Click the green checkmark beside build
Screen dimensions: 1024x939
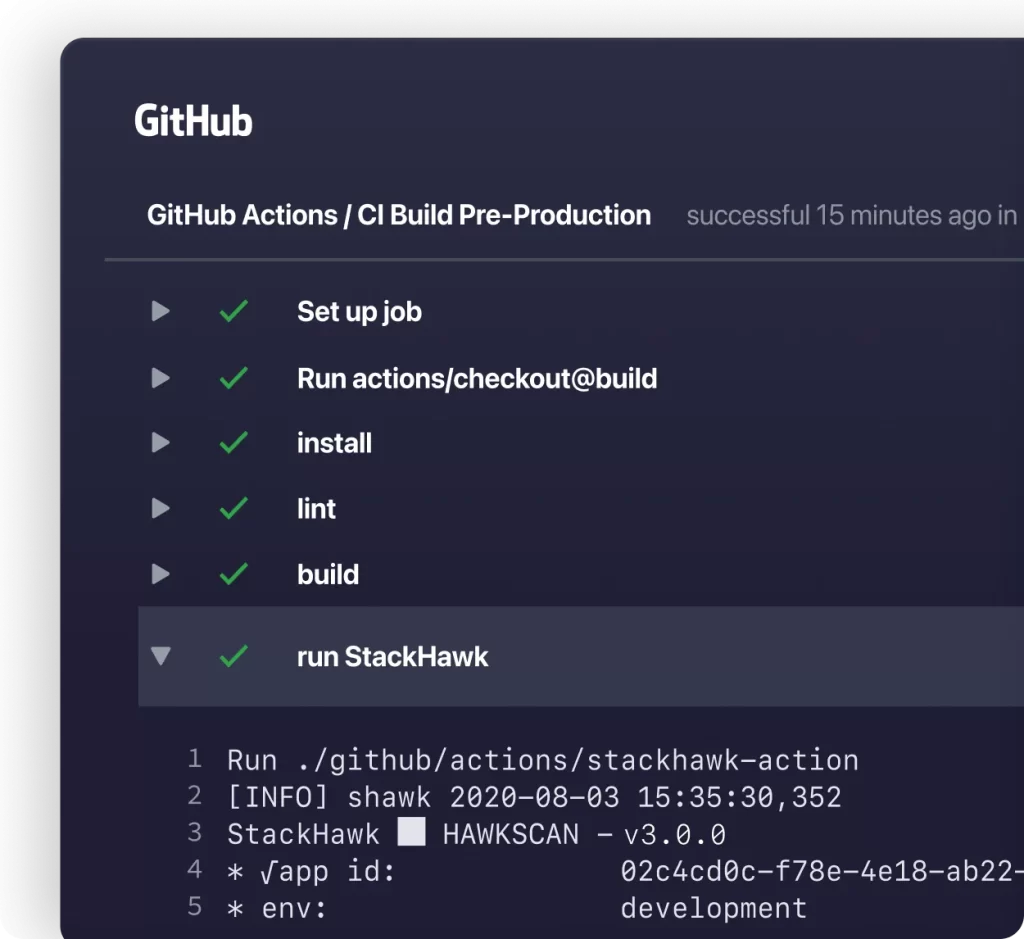pyautogui.click(x=233, y=575)
